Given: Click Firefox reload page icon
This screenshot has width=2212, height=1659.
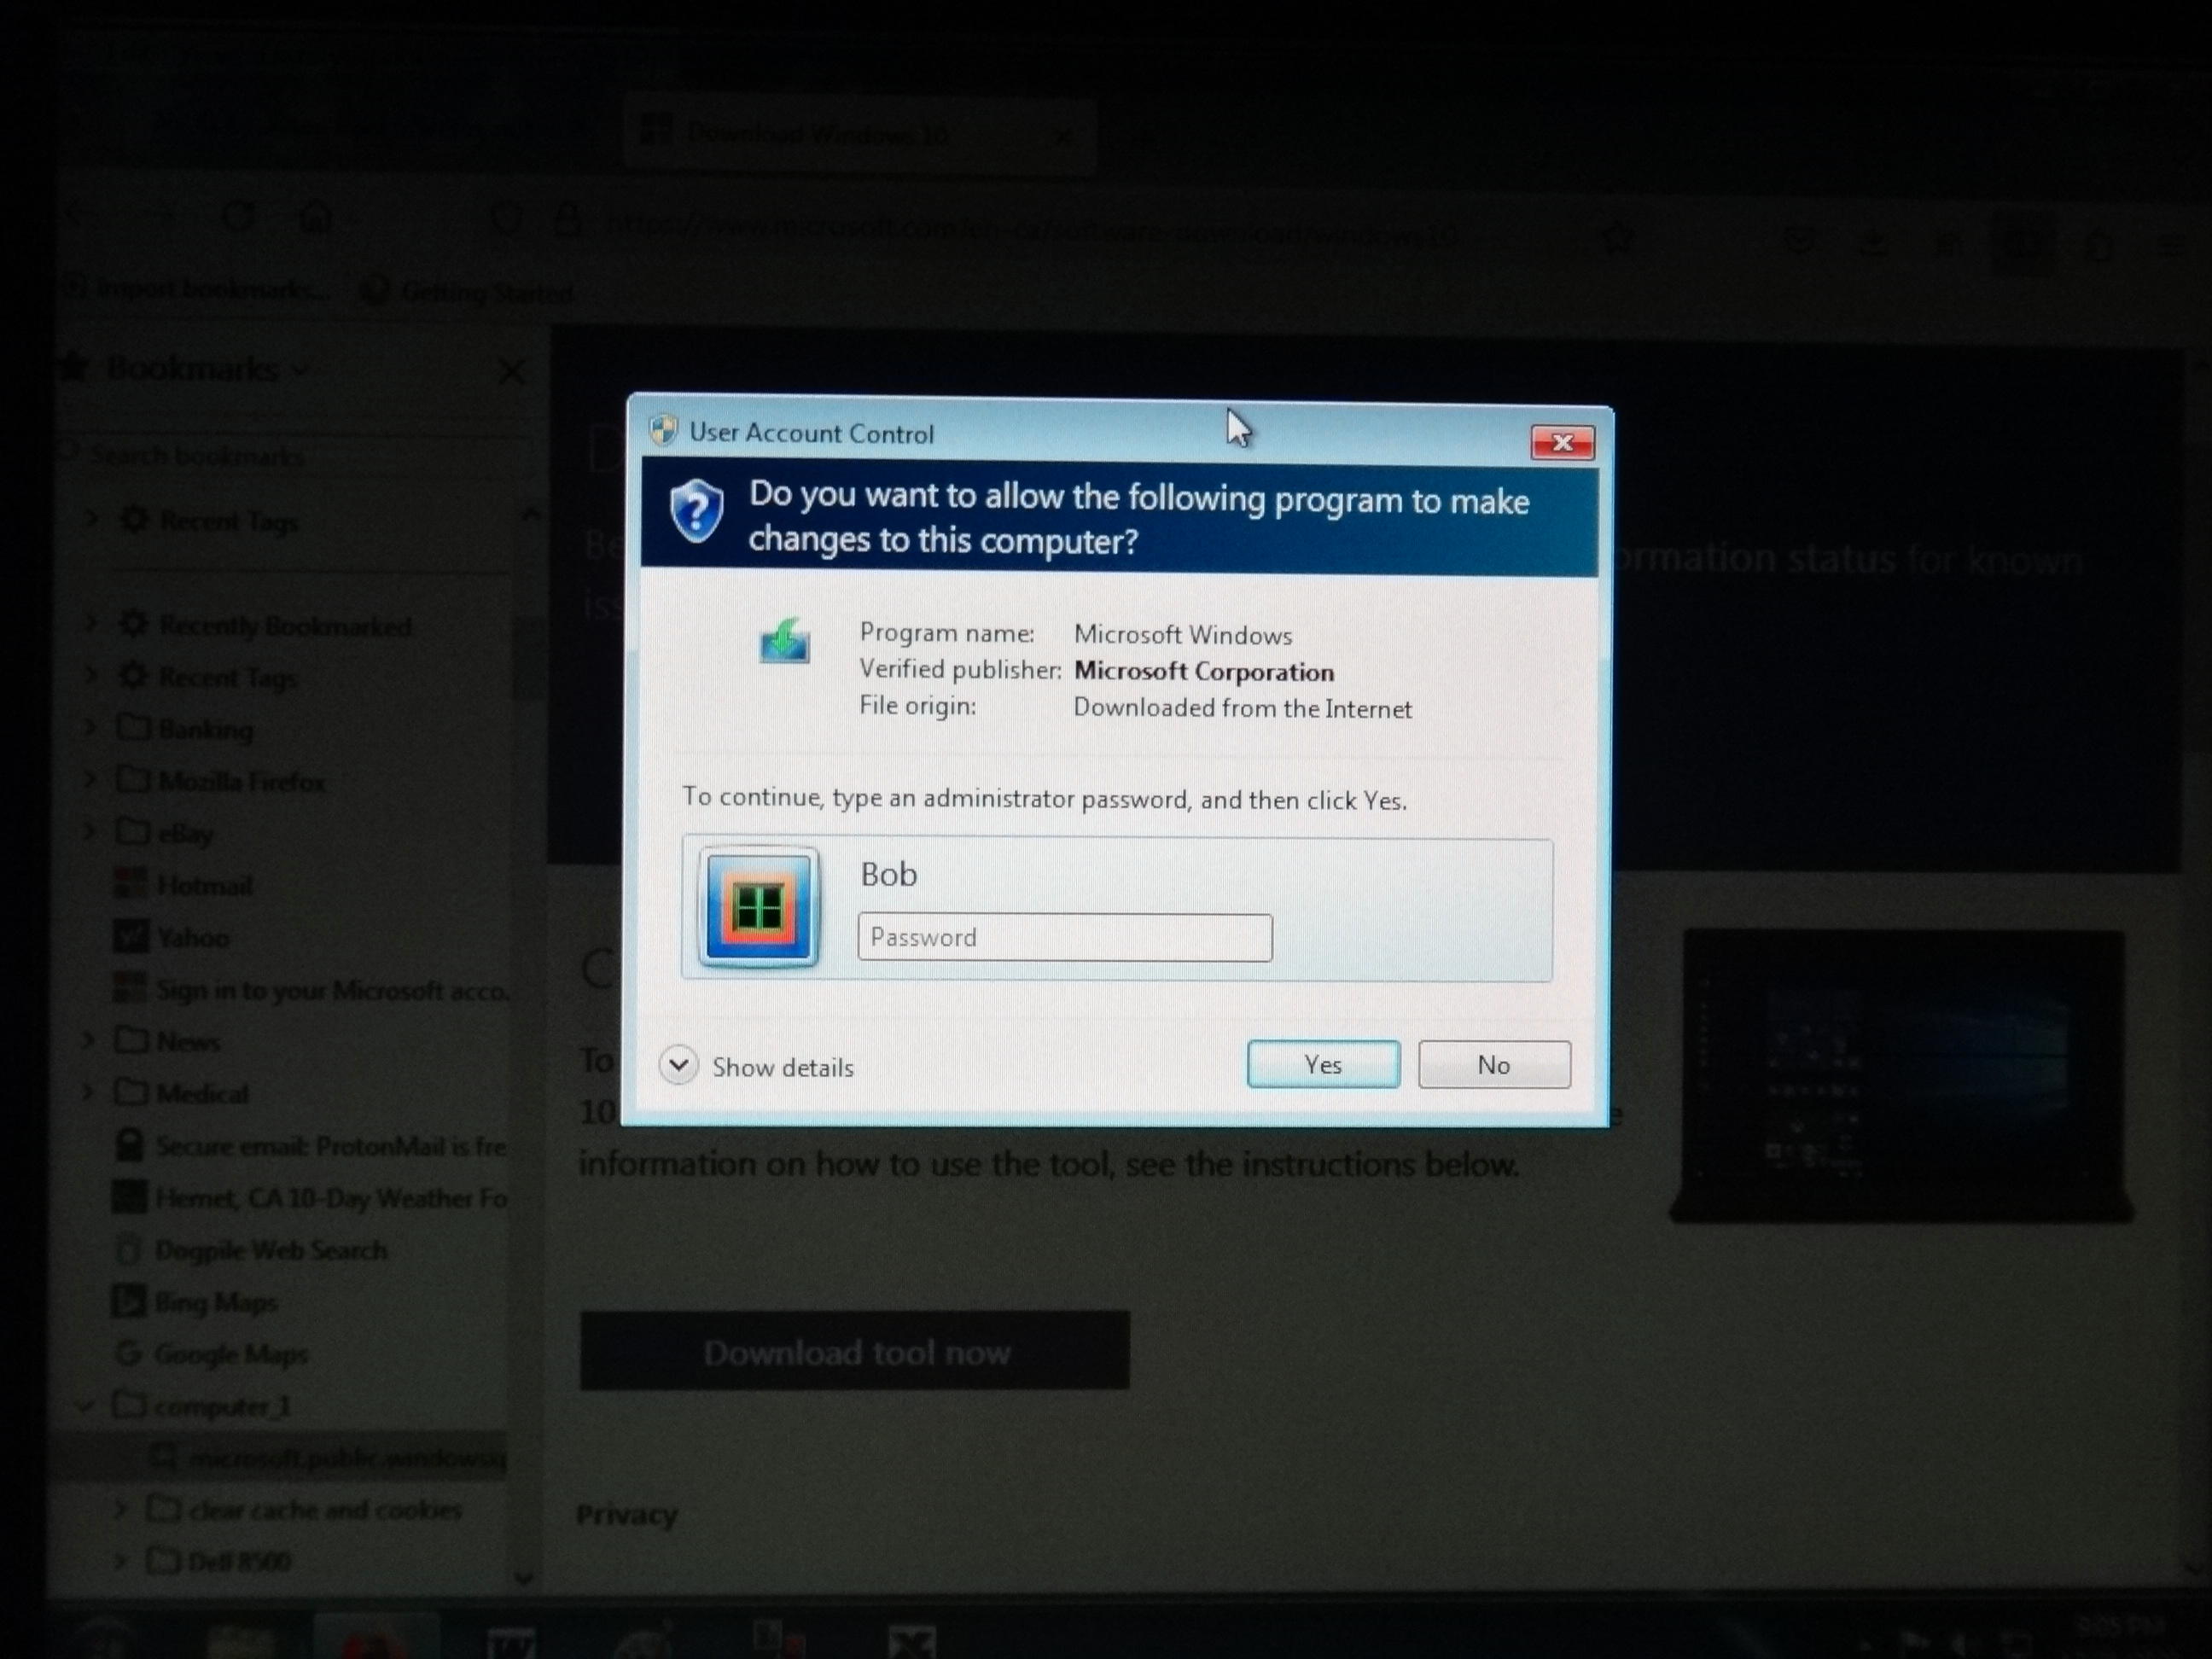Looking at the screenshot, I should tap(238, 215).
